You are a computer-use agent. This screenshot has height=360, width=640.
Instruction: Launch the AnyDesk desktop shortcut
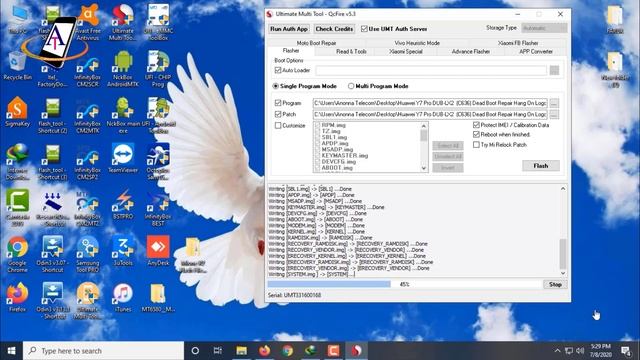point(158,251)
